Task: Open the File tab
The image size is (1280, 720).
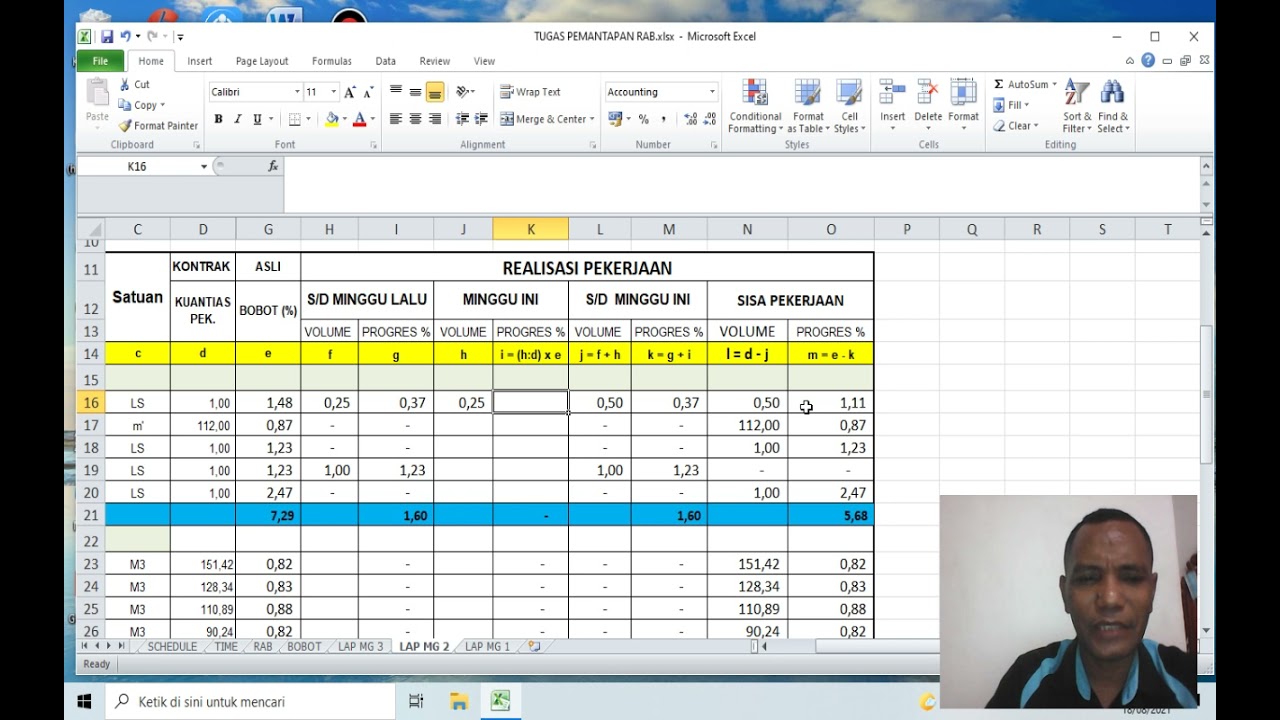Action: 100,61
